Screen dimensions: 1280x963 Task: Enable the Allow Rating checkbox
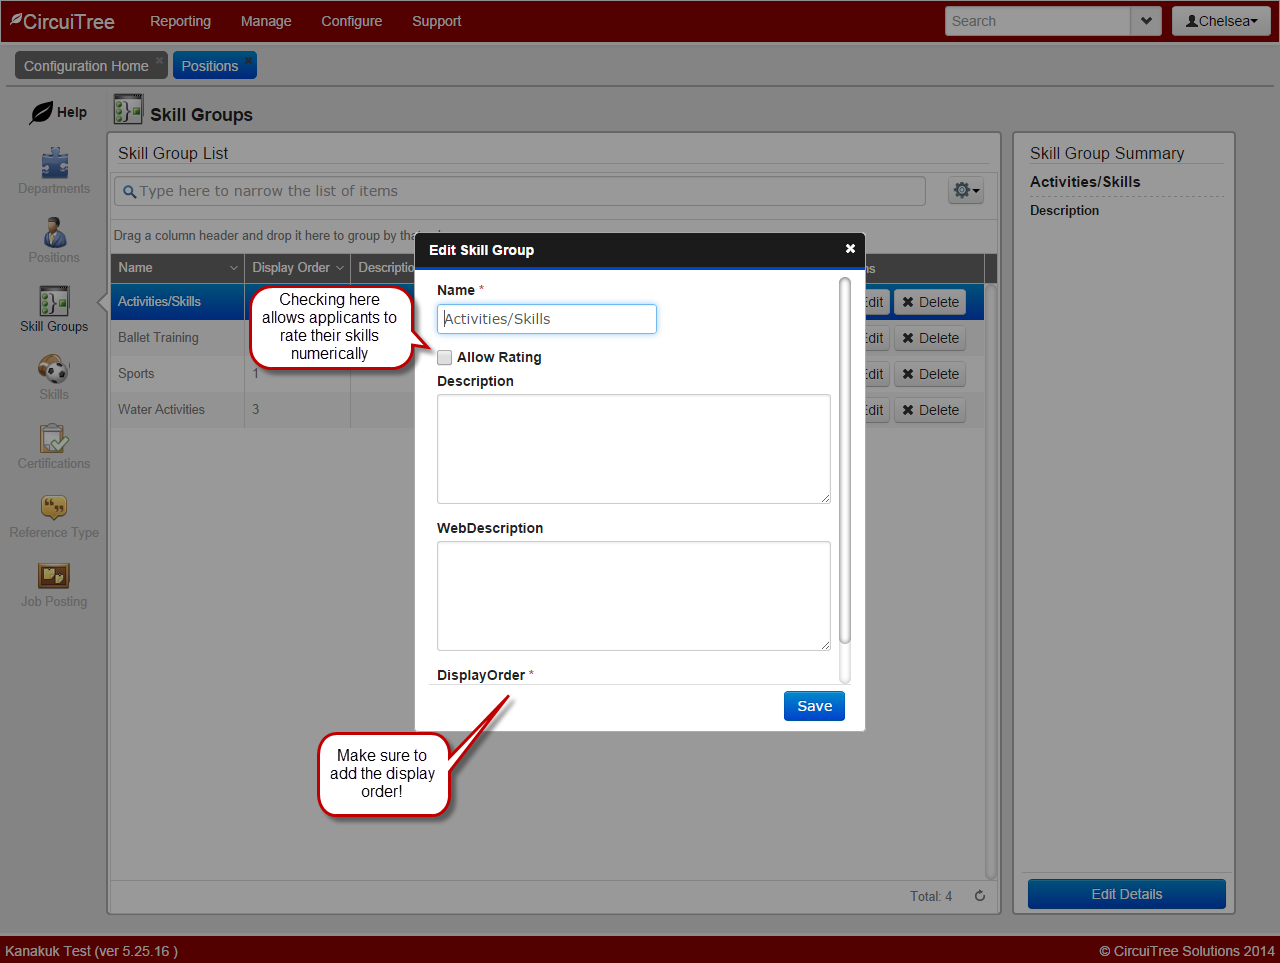445,358
